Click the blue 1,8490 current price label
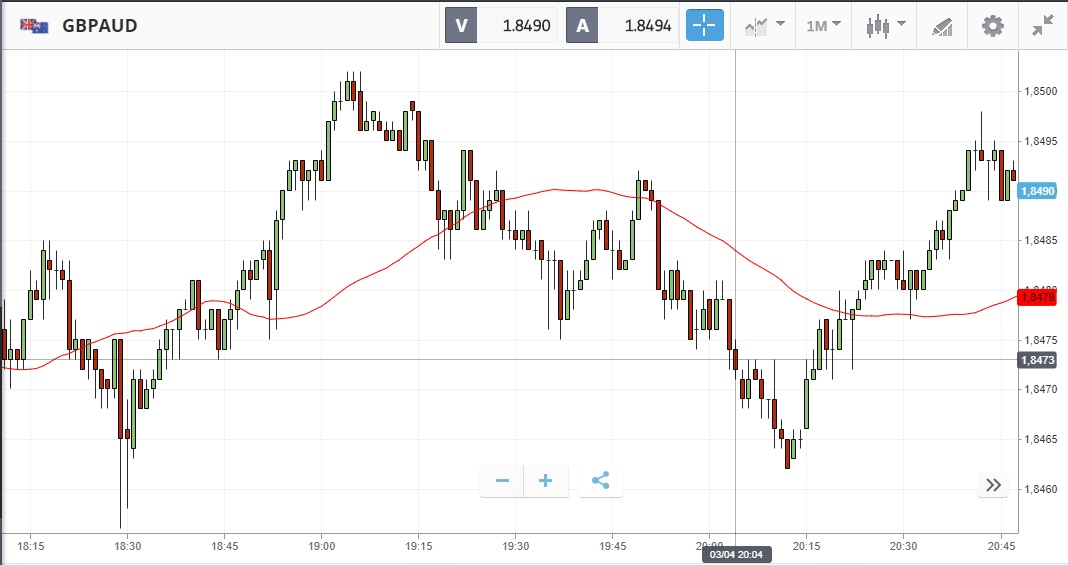 click(1037, 190)
